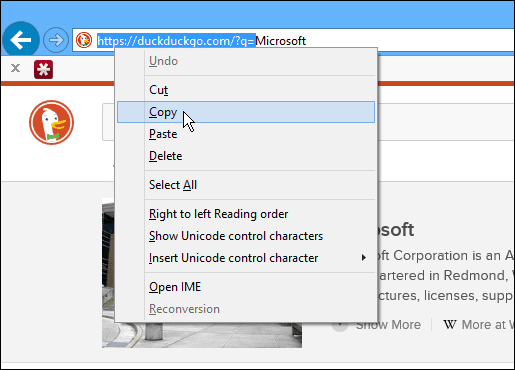Screen dimensions: 515x370
Task: Select Show Unicode control characters
Action: click(246, 236)
